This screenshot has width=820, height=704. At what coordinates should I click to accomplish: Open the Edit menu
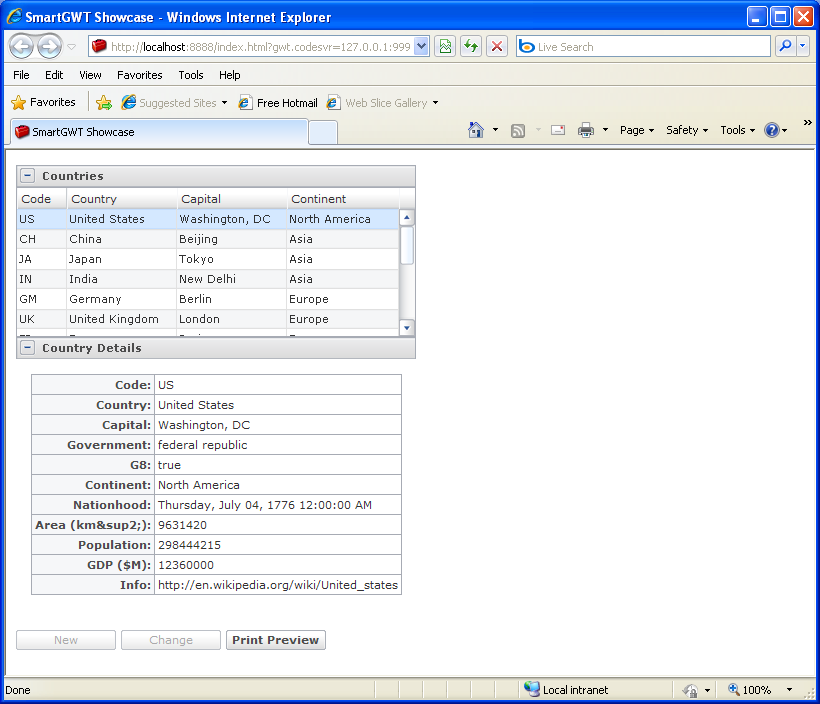click(54, 75)
